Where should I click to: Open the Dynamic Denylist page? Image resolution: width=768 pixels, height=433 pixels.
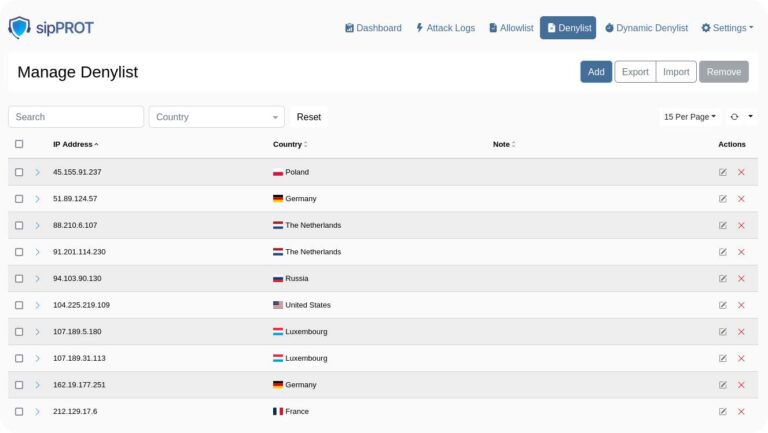coord(647,28)
